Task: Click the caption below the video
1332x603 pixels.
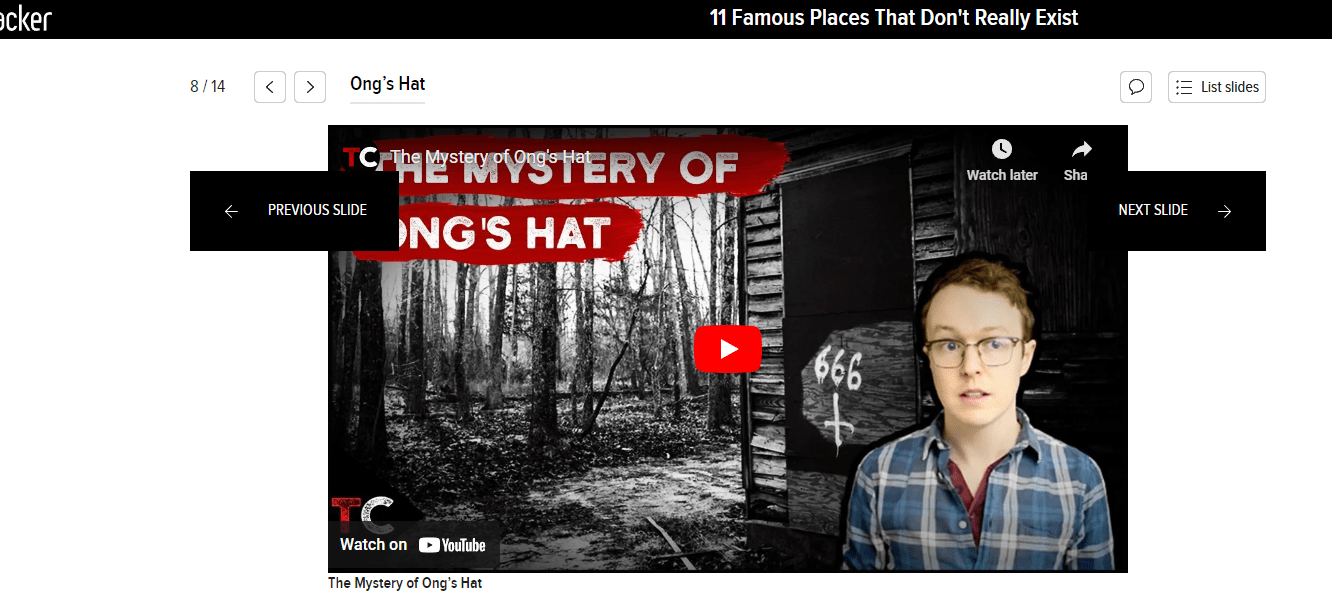Action: 405,583
